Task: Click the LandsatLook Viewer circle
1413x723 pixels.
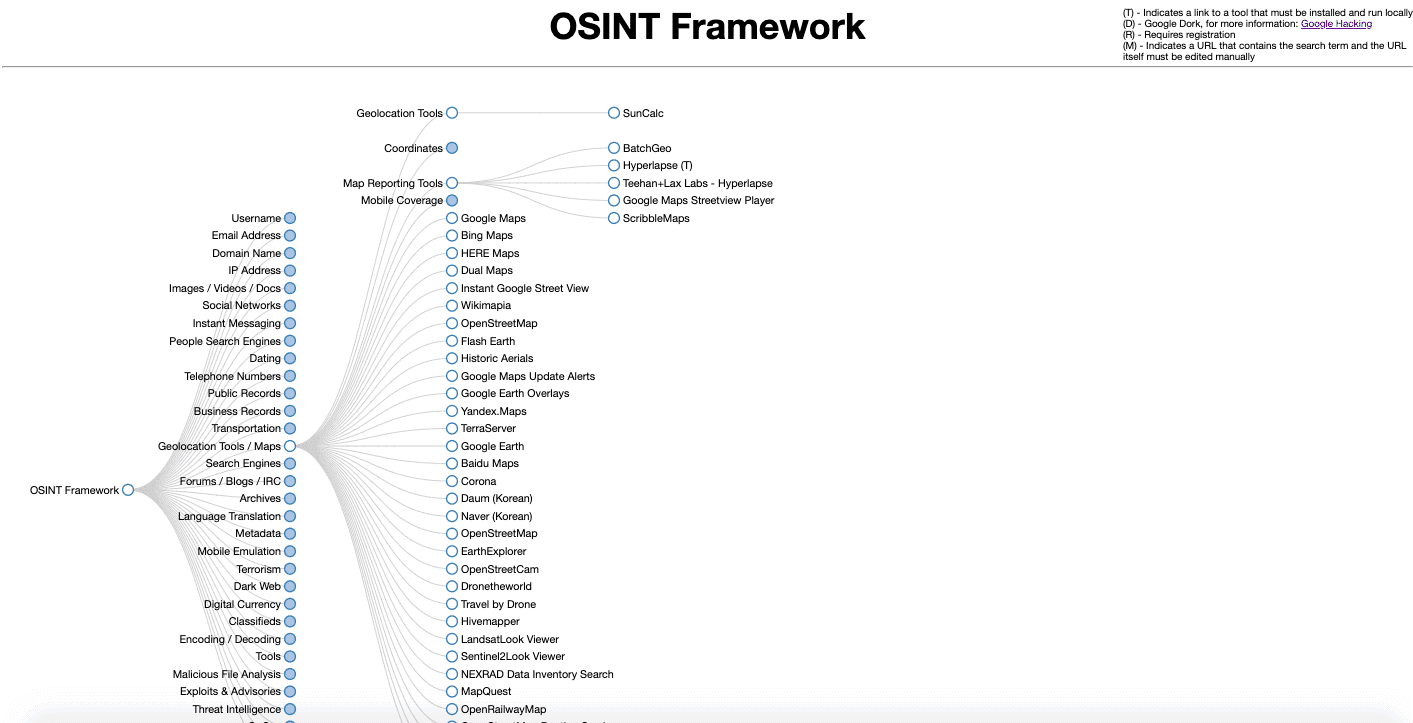Action: pyautogui.click(x=452, y=639)
